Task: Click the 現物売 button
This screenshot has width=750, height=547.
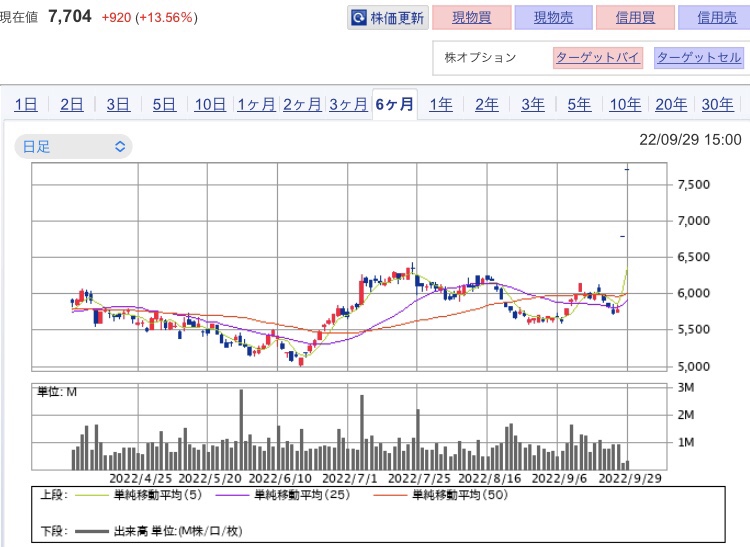Action: (x=553, y=18)
